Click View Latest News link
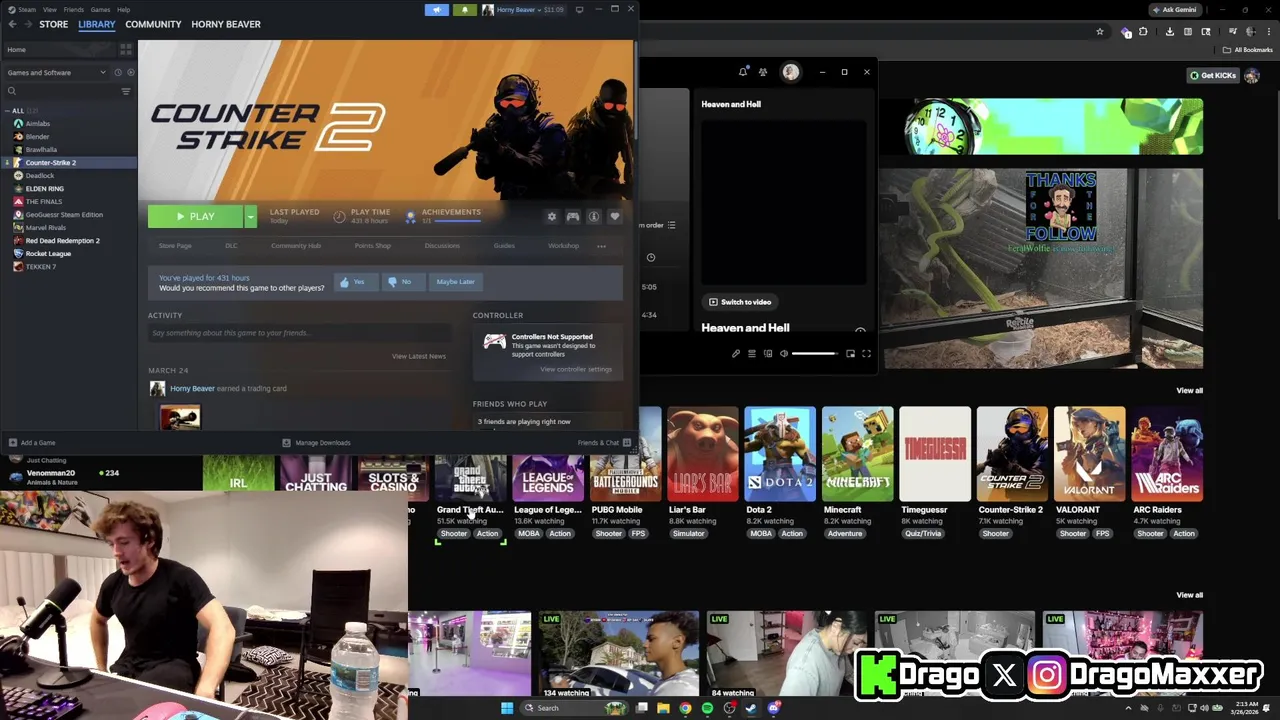The image size is (1280, 720). point(419,356)
